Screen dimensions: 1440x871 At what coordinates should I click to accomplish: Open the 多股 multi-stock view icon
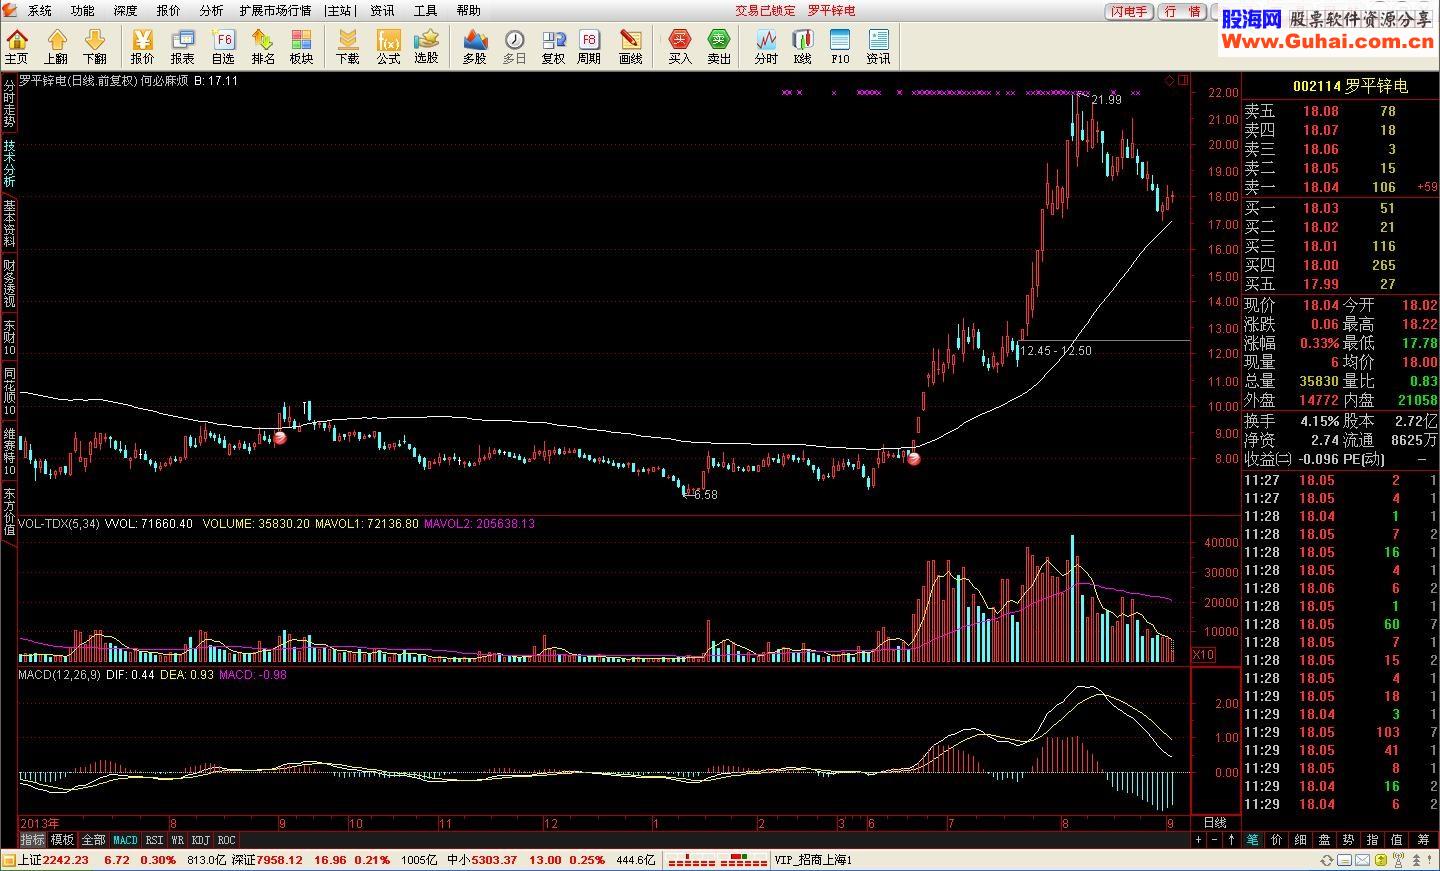[475, 47]
